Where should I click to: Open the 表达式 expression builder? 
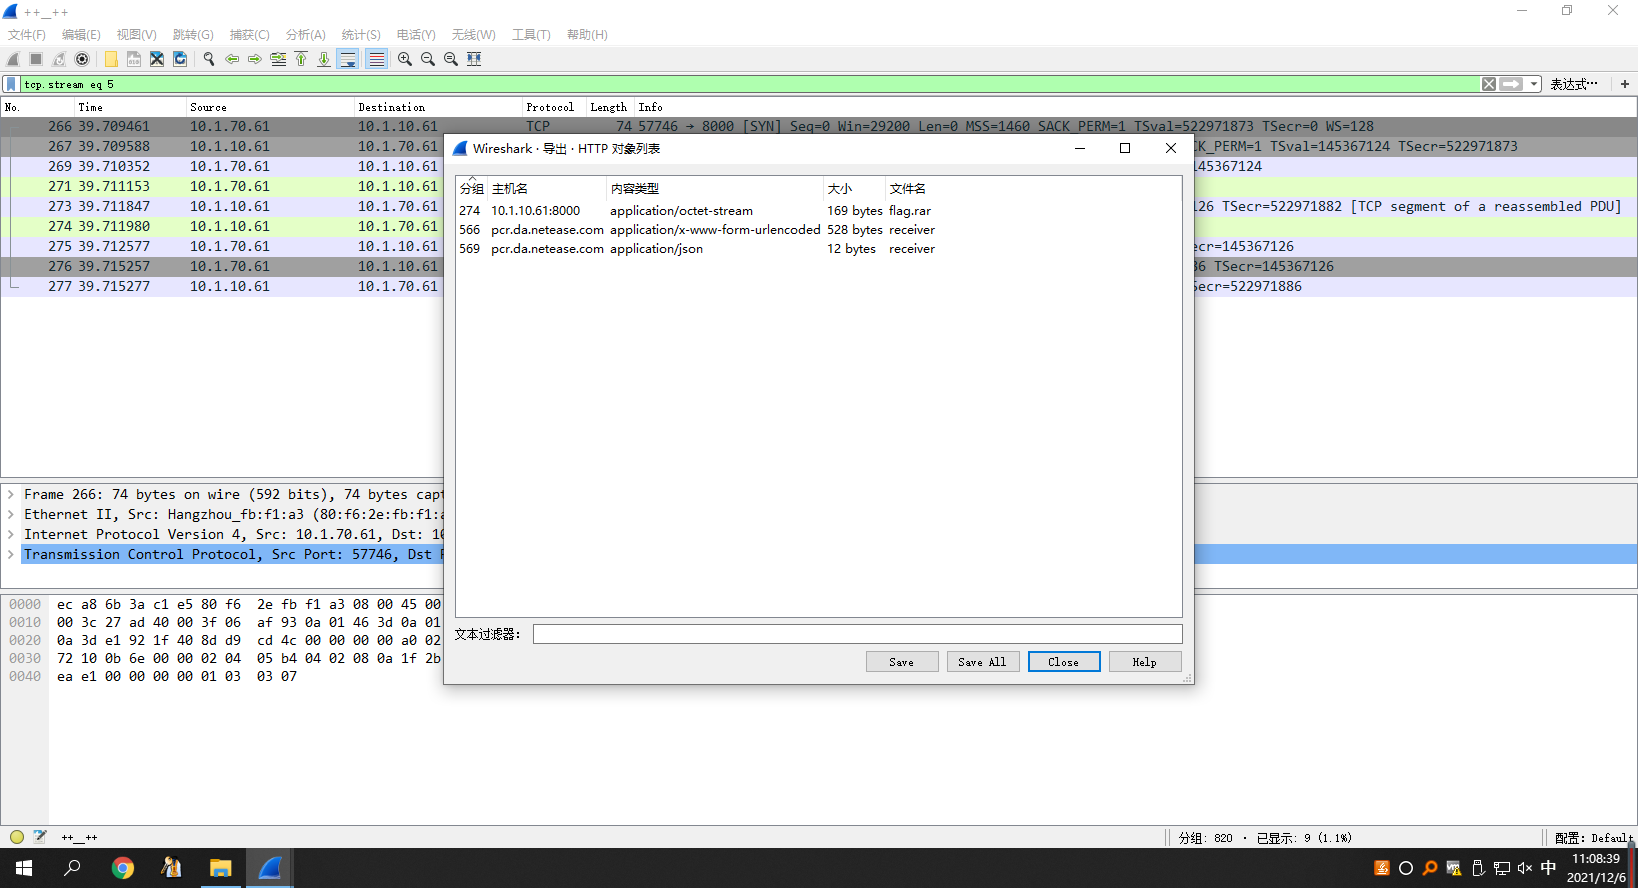(1574, 84)
